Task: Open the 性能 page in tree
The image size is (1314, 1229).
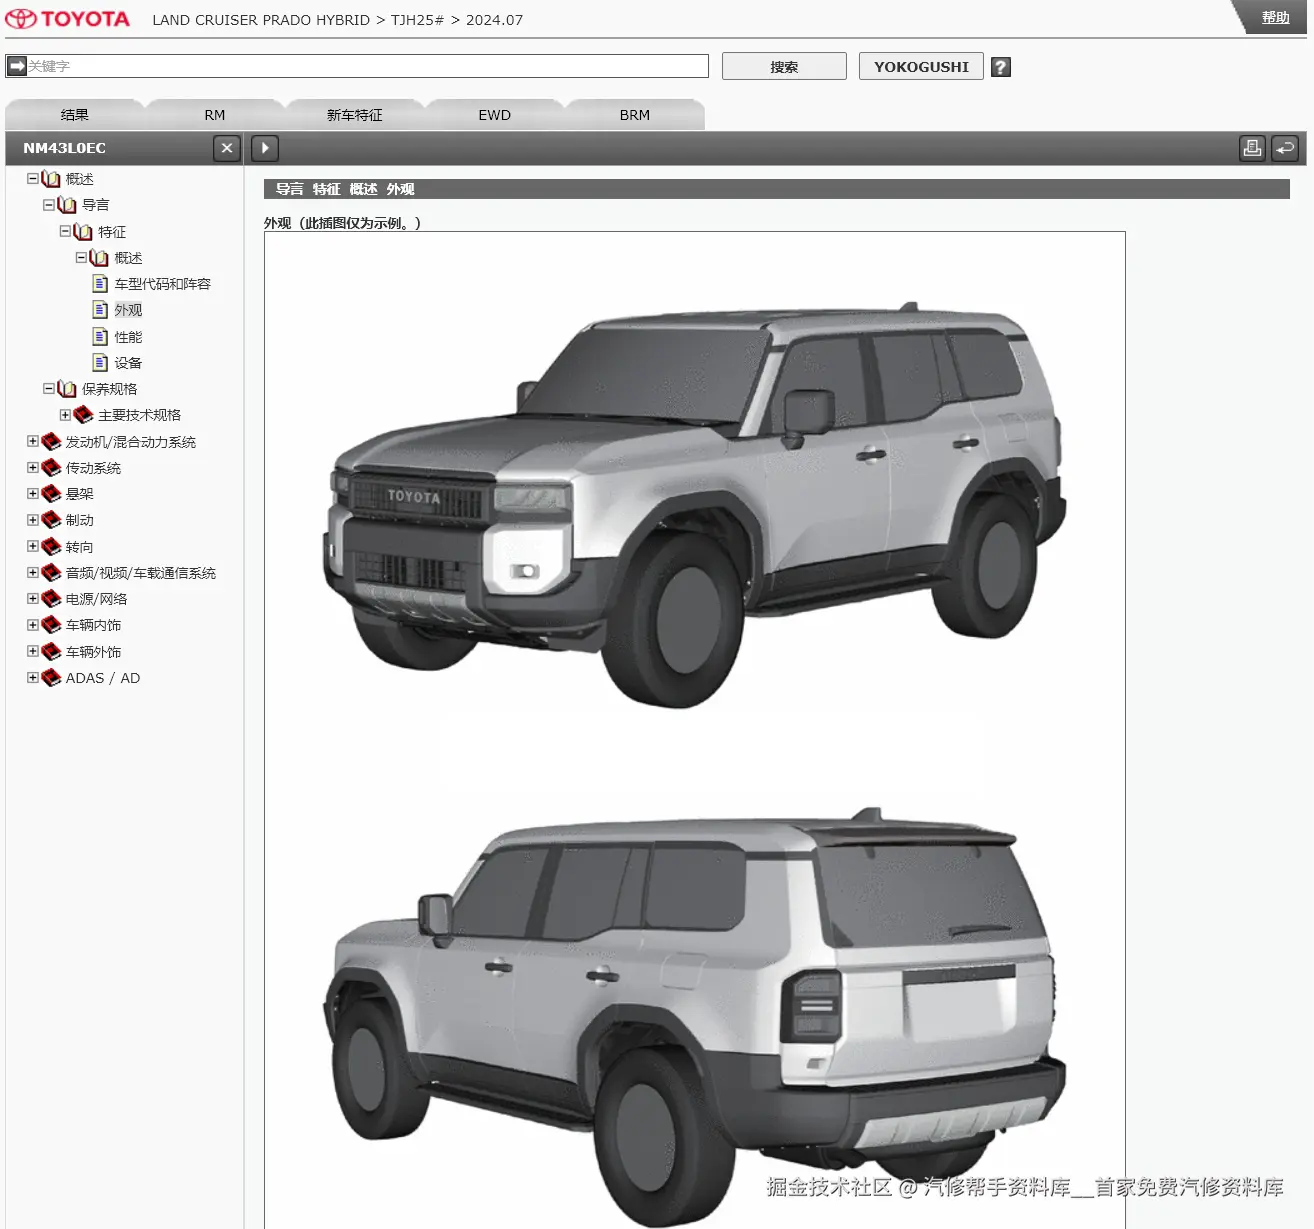Action: point(128,337)
